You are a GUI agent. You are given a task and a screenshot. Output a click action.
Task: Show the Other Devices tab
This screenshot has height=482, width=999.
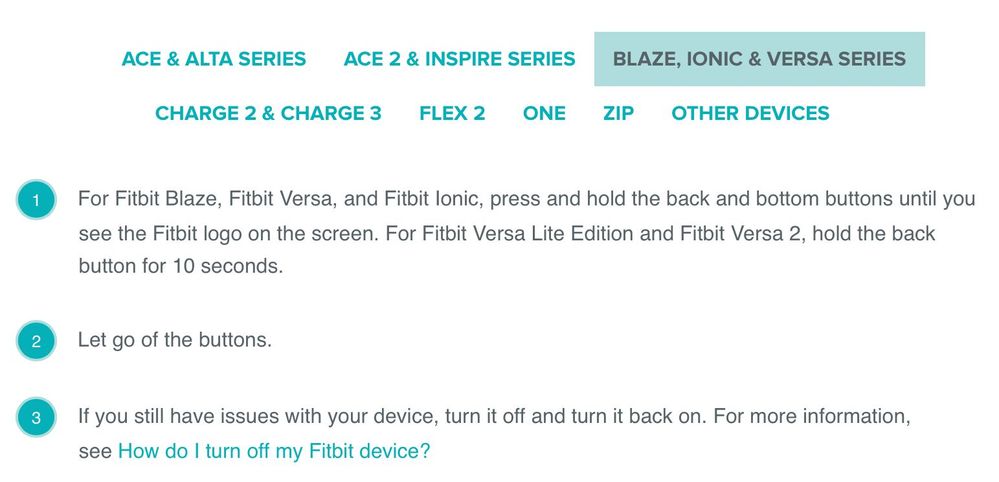[751, 113]
